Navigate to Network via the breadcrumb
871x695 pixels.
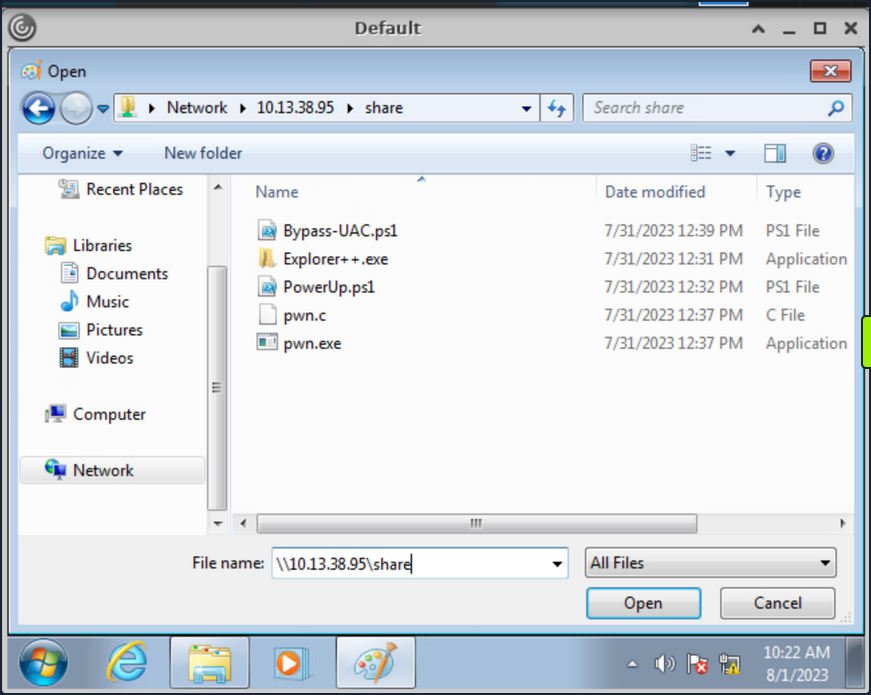pos(197,107)
